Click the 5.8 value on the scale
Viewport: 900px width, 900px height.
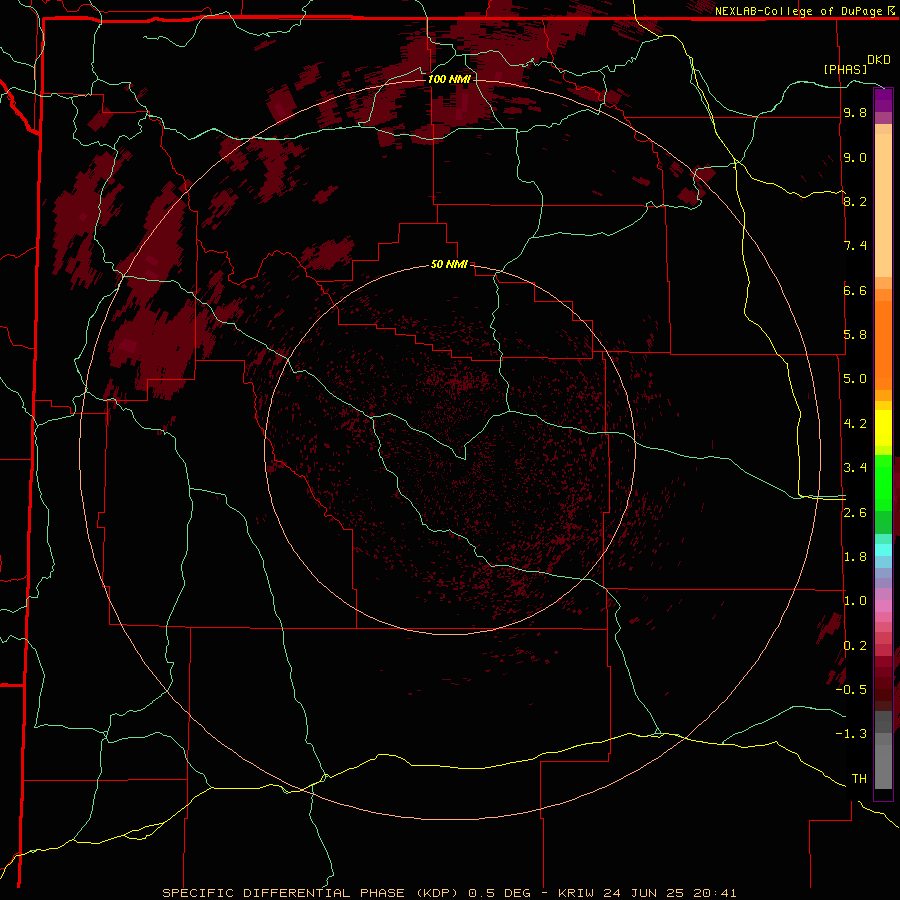[855, 335]
